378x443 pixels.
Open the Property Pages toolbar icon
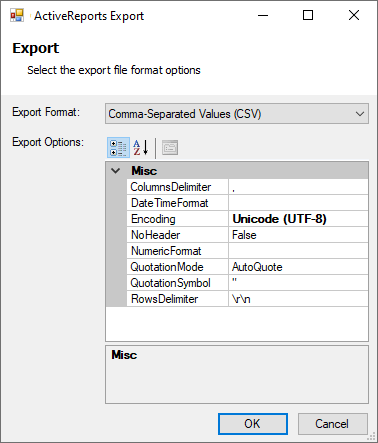[170, 148]
